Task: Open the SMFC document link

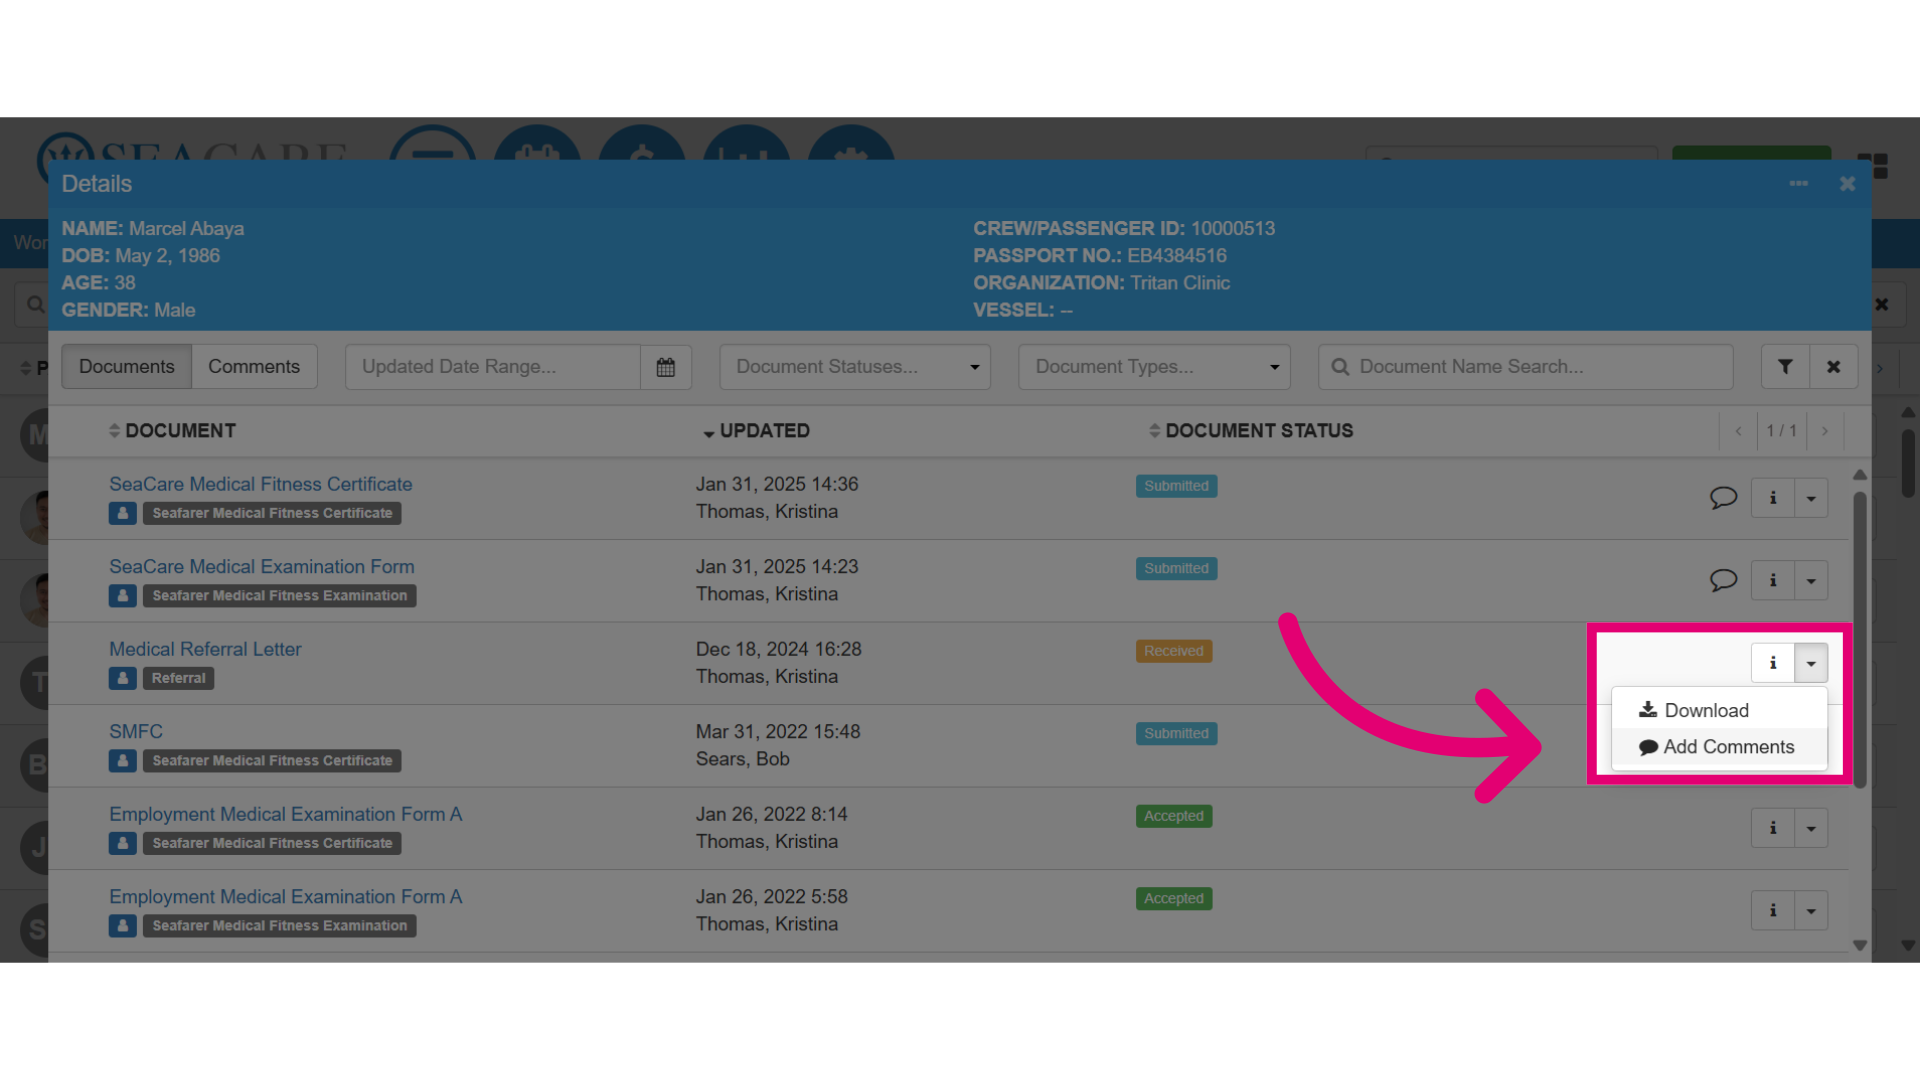Action: click(136, 732)
